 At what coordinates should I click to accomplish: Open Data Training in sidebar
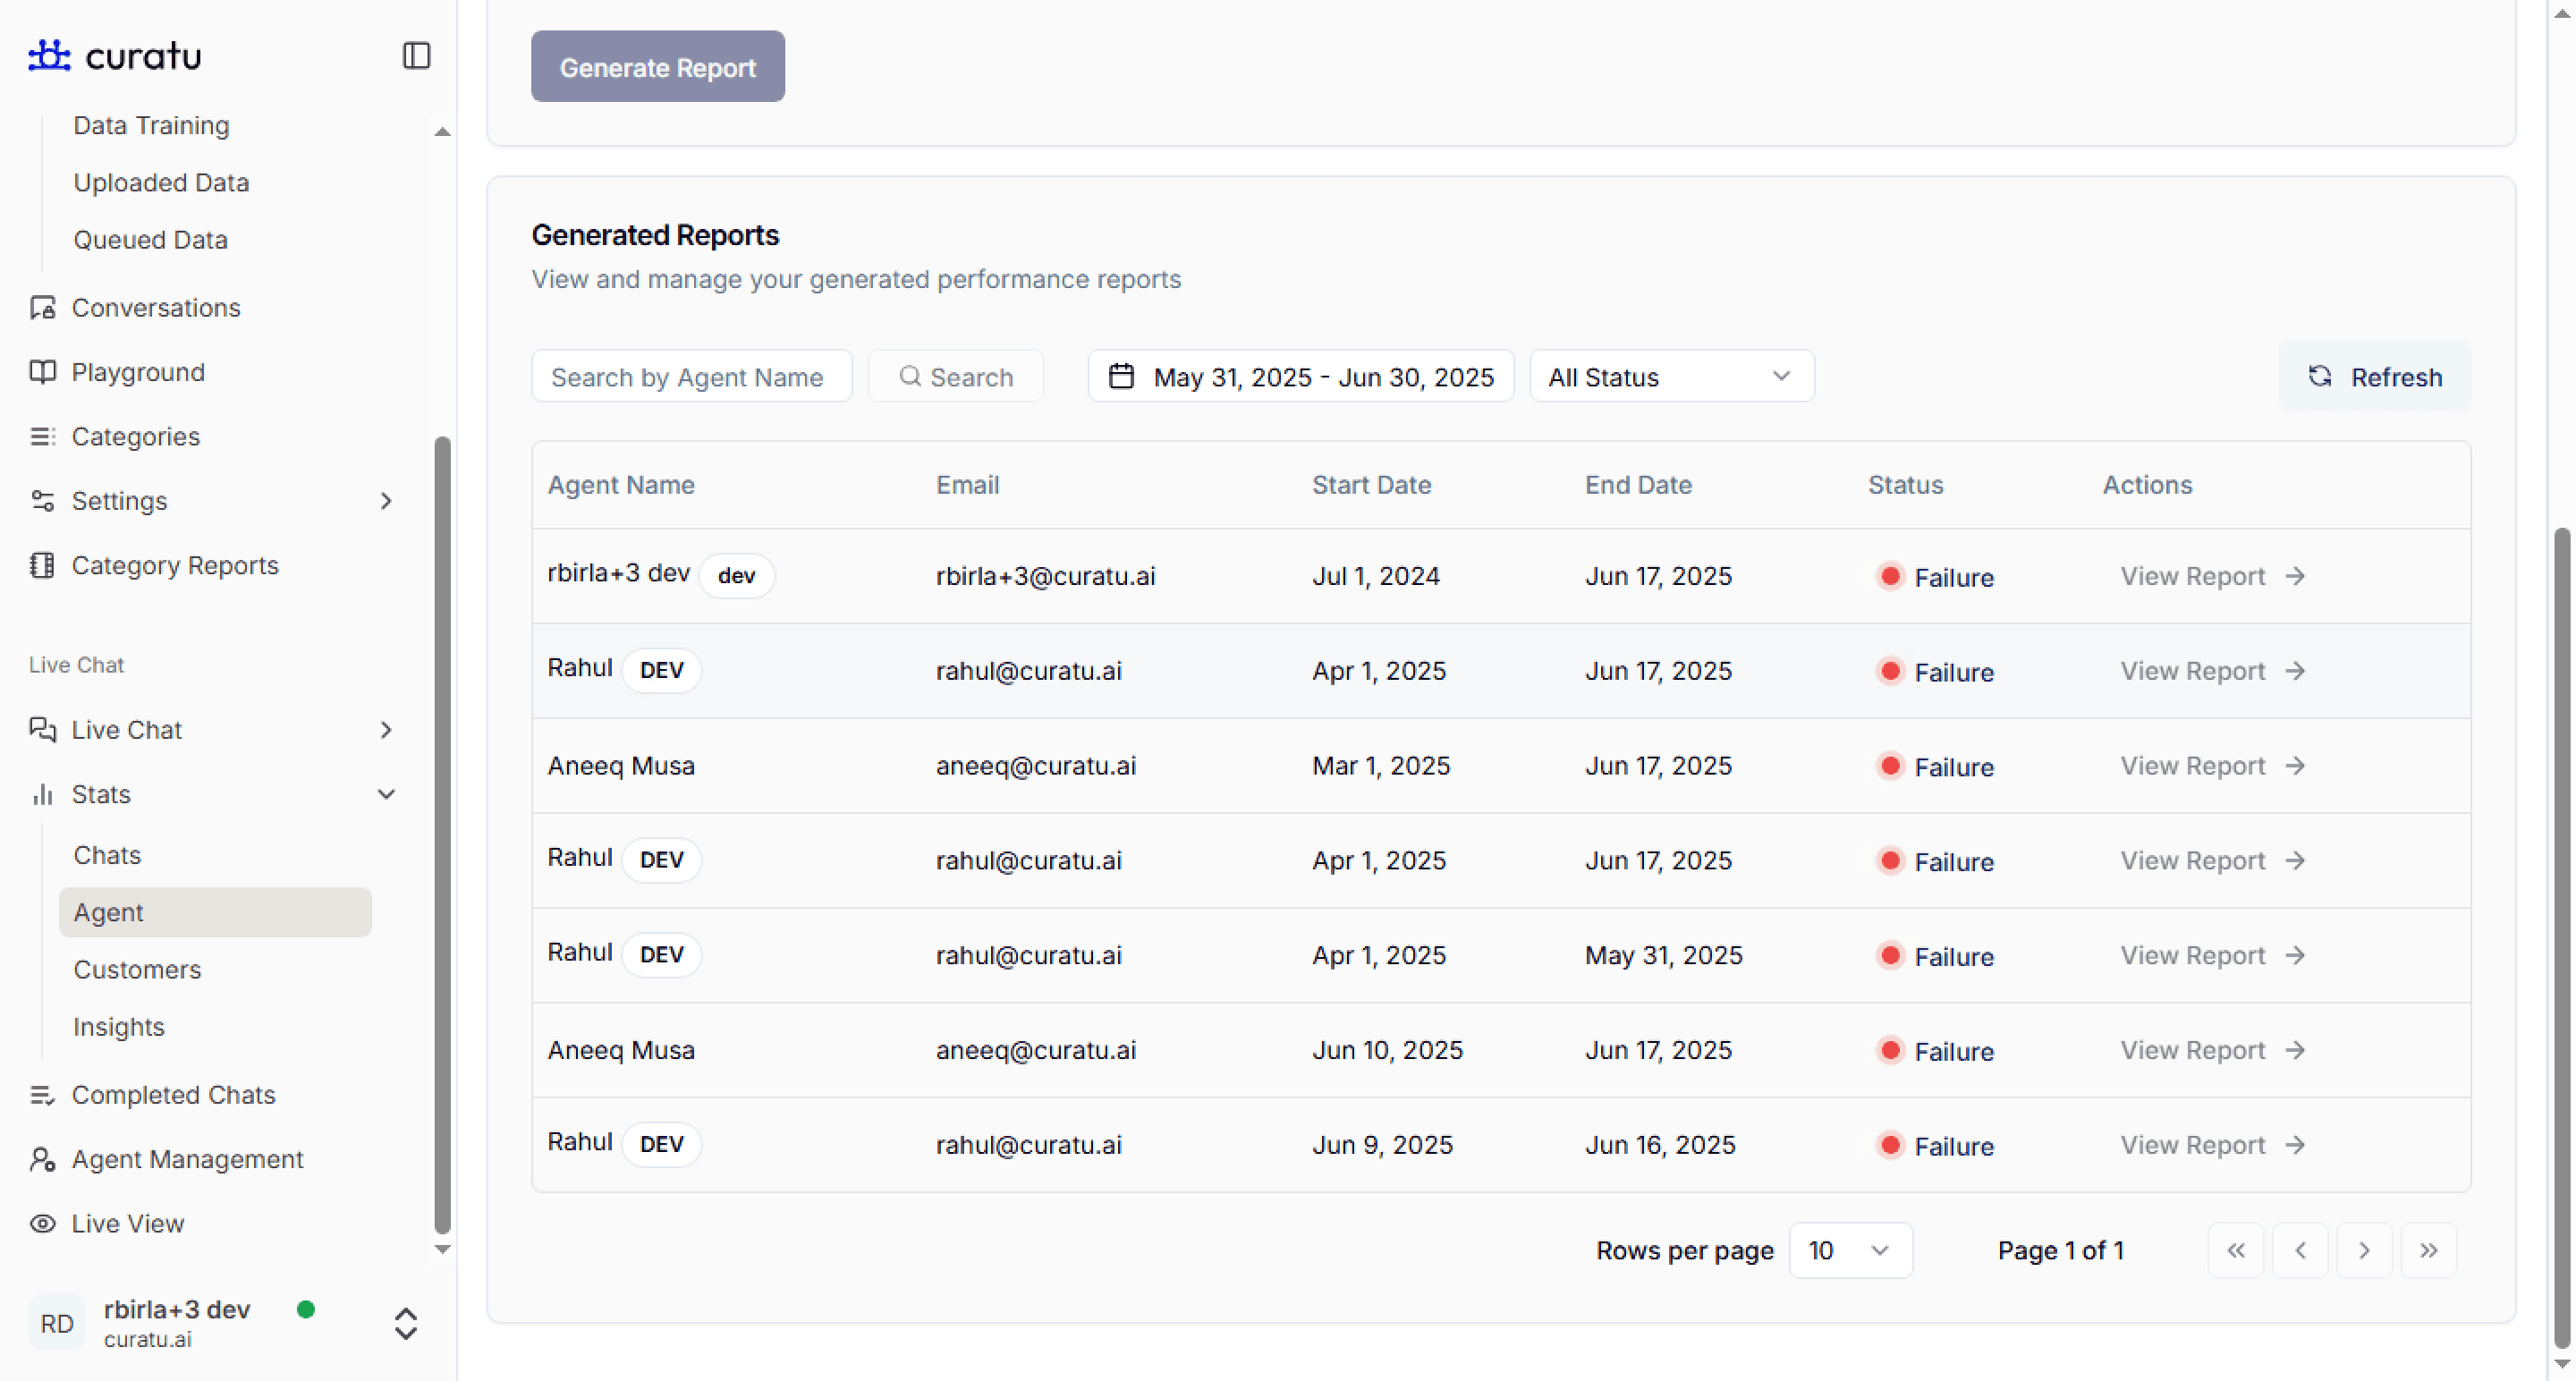click(x=151, y=126)
